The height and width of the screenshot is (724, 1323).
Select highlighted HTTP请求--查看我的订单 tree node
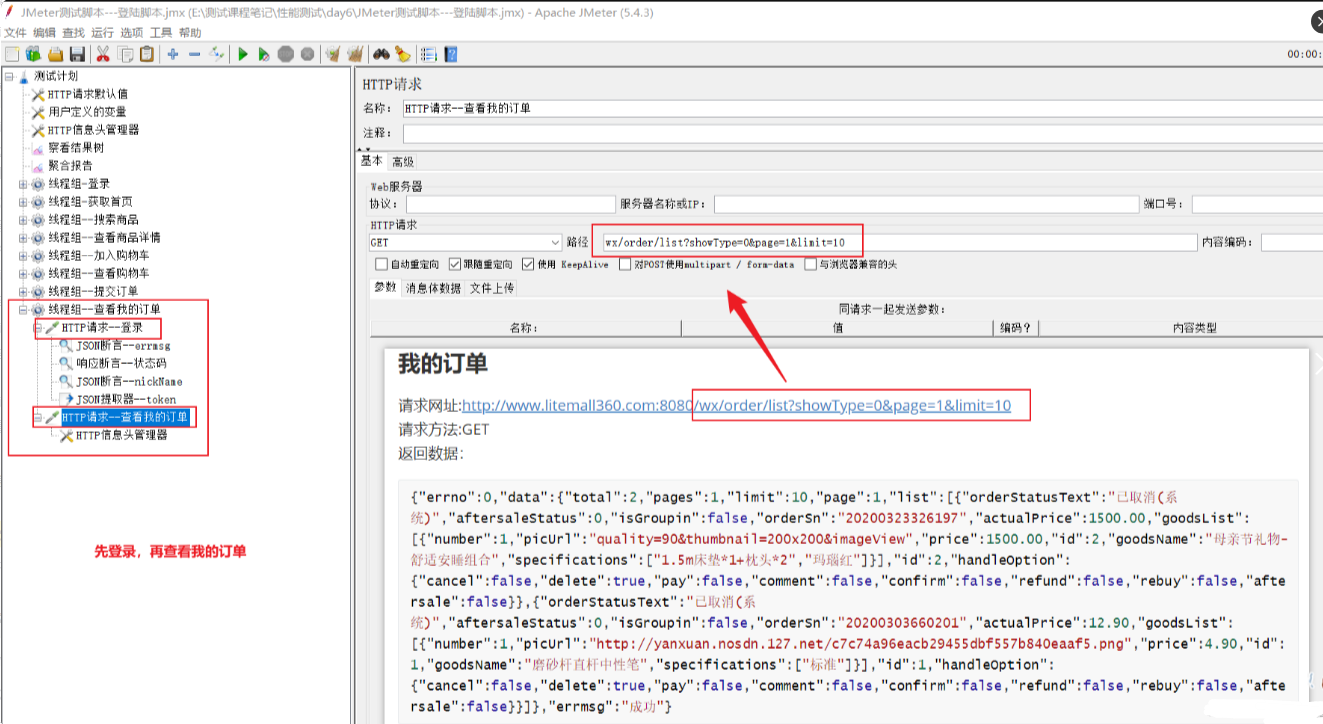124,417
